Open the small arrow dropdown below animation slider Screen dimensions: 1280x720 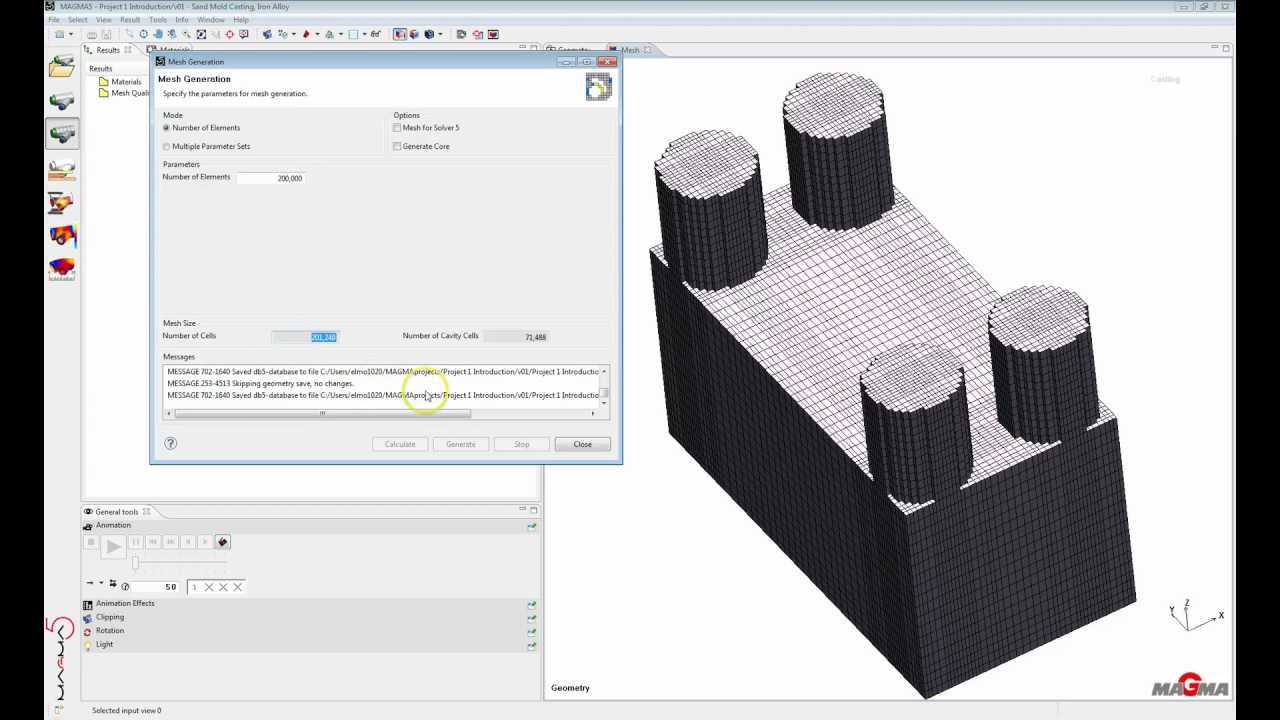(x=101, y=583)
